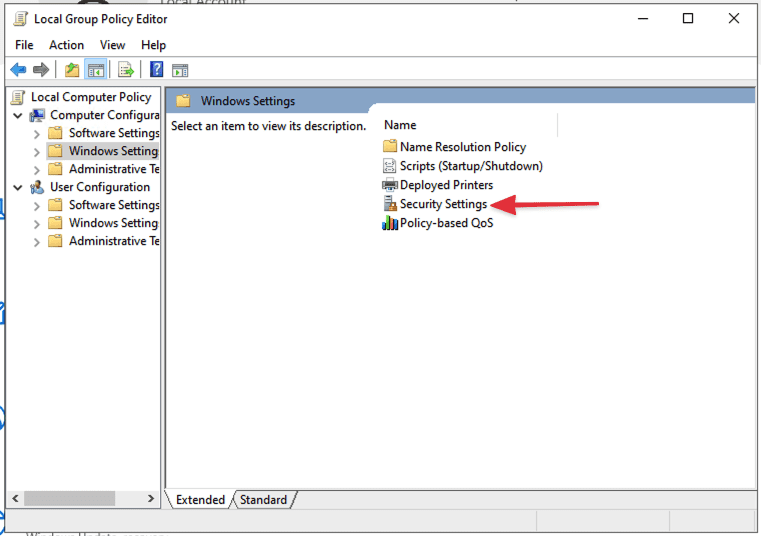Click the Export List toolbar icon
The width and height of the screenshot is (761, 536).
(x=126, y=70)
